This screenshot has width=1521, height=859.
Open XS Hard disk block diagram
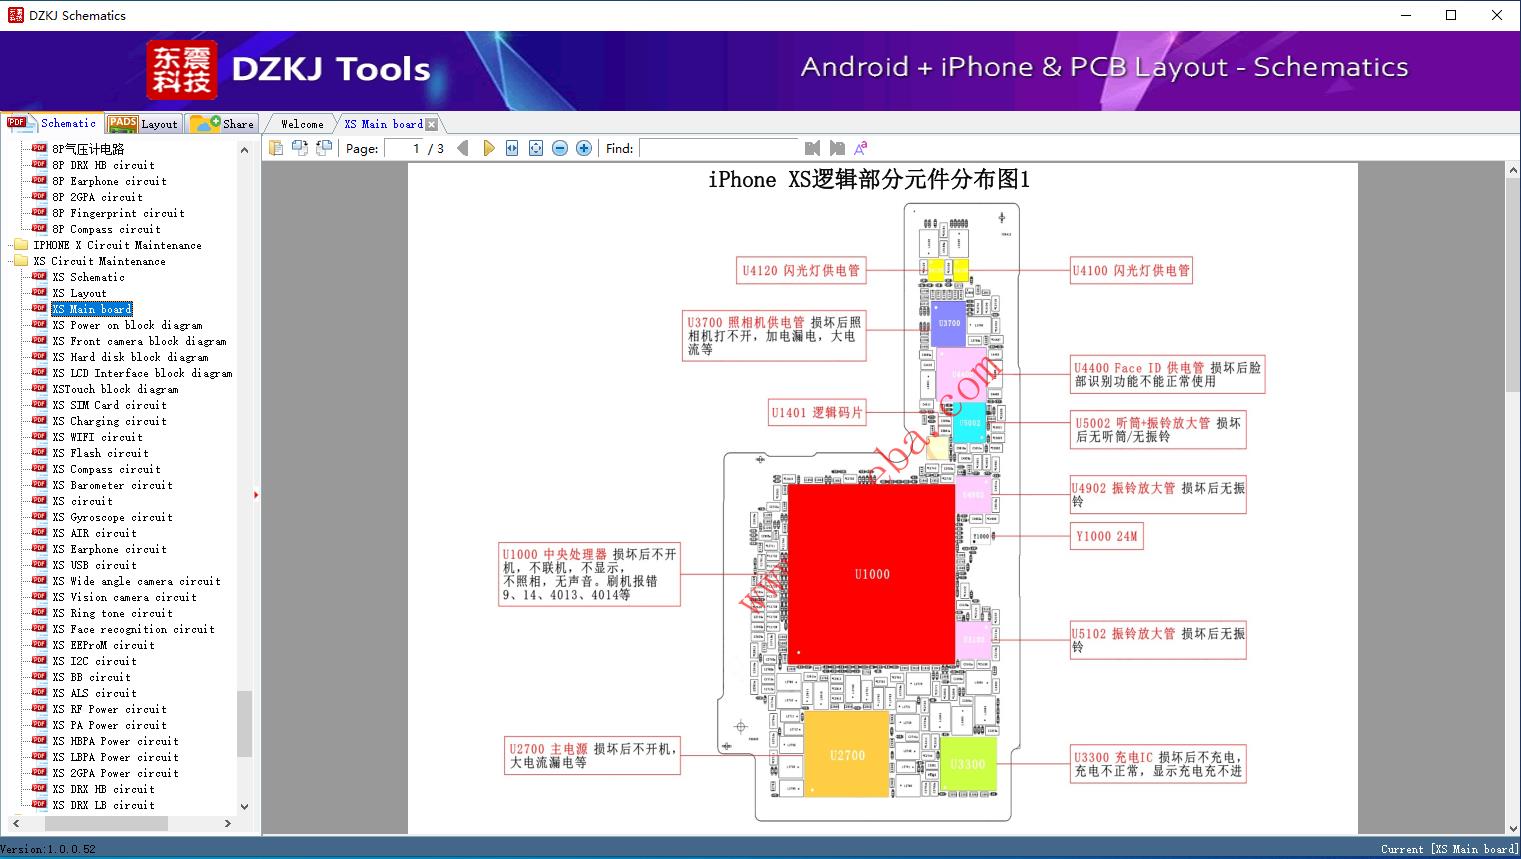click(x=130, y=357)
